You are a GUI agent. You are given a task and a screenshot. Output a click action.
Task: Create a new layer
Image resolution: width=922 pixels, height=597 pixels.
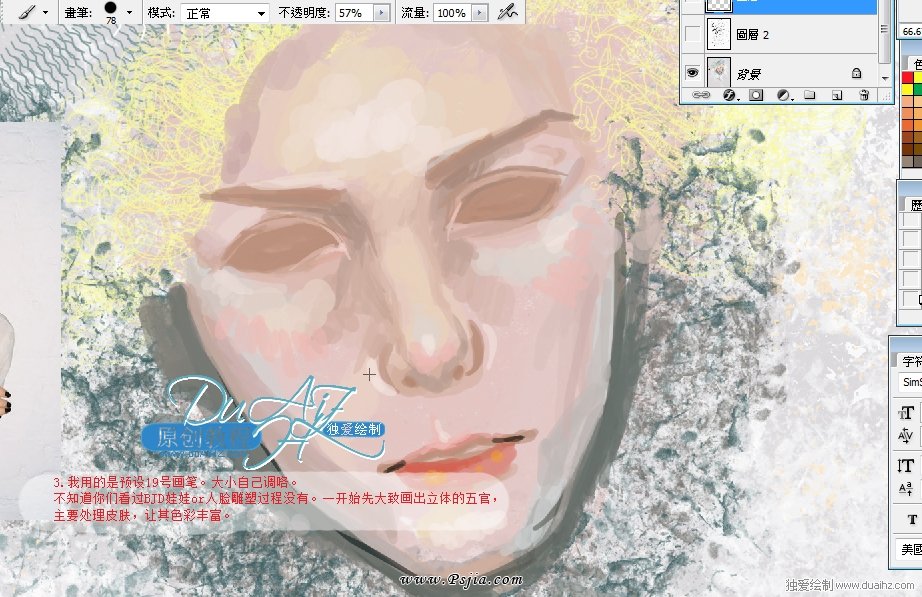[x=837, y=96]
